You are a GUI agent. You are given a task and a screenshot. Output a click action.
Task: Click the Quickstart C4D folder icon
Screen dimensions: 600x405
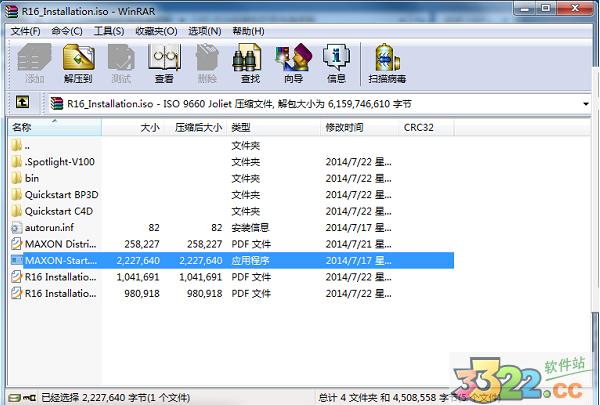[x=16, y=211]
